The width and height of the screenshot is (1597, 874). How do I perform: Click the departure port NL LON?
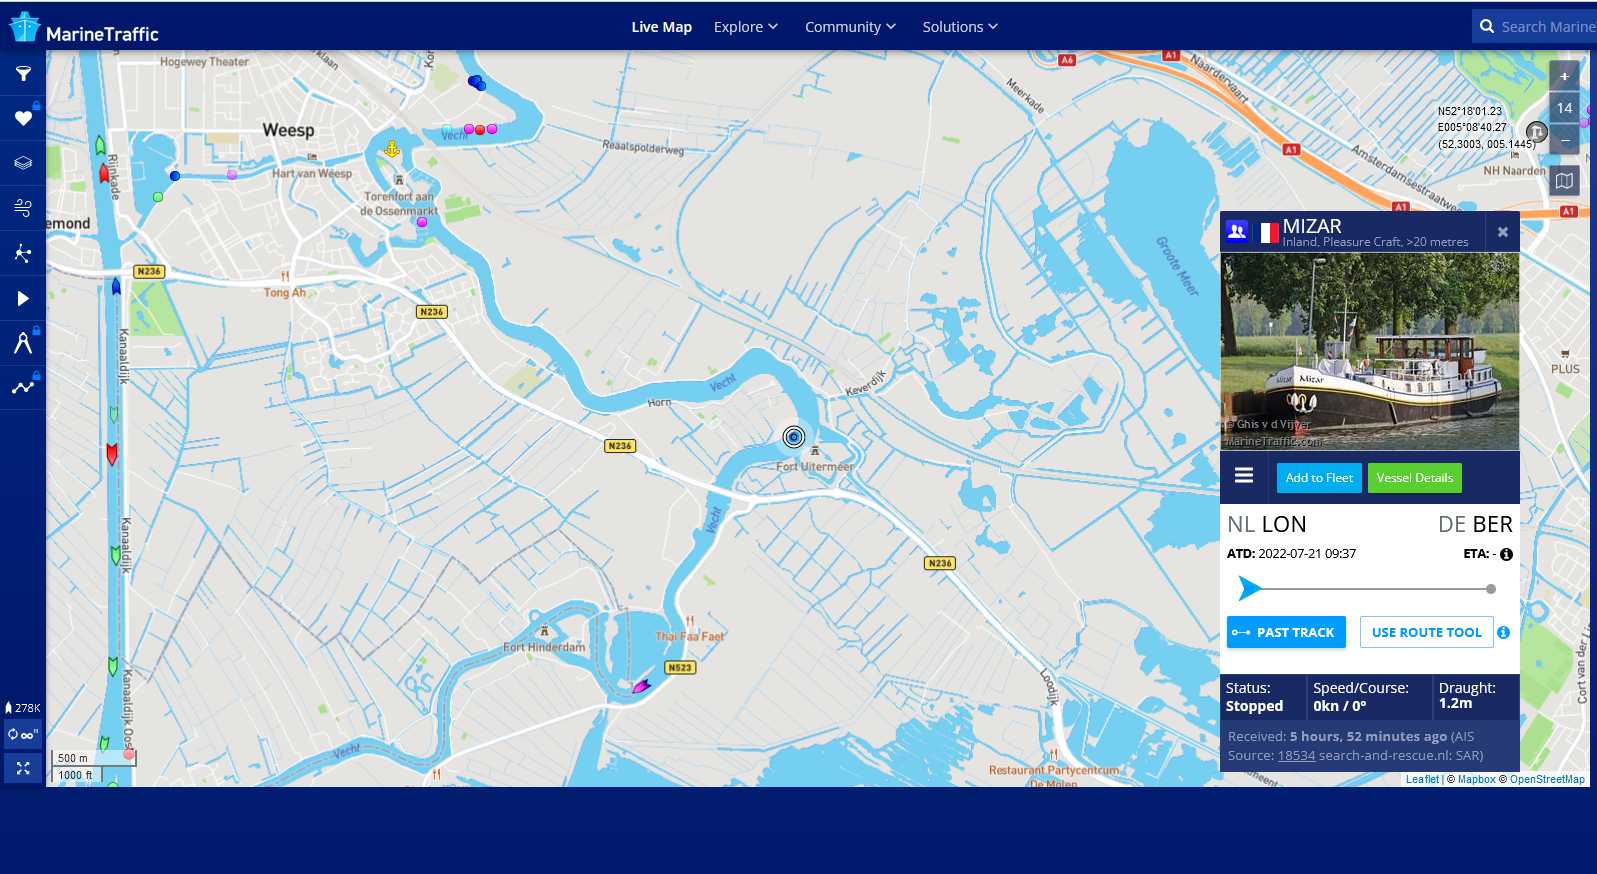click(x=1267, y=524)
